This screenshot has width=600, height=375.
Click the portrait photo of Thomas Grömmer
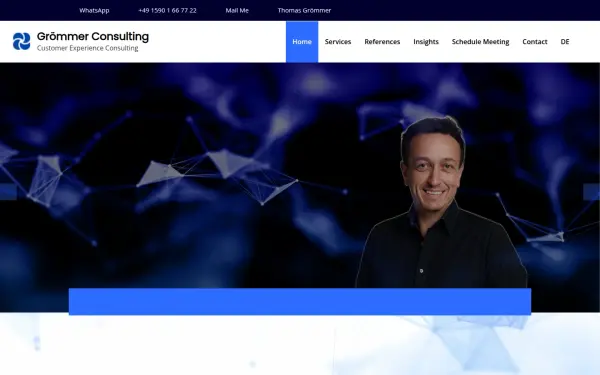point(441,202)
